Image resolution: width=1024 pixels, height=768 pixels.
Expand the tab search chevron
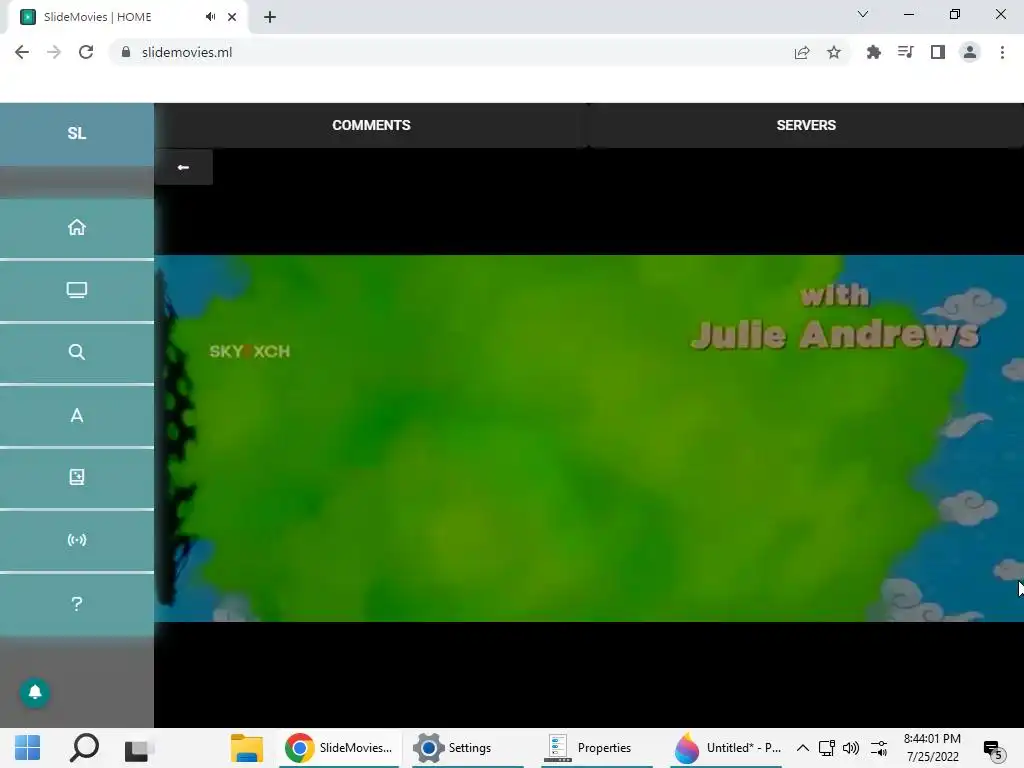pyautogui.click(x=863, y=14)
